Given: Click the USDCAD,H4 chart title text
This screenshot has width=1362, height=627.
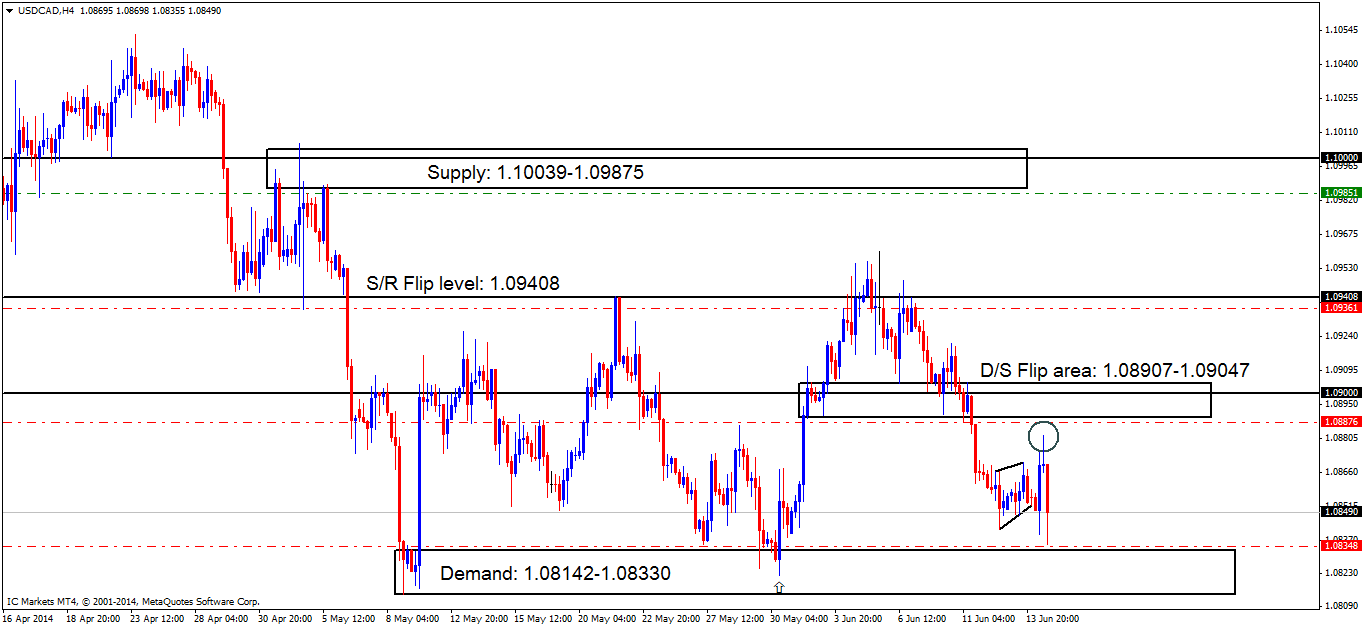Looking at the screenshot, I should click(x=45, y=9).
